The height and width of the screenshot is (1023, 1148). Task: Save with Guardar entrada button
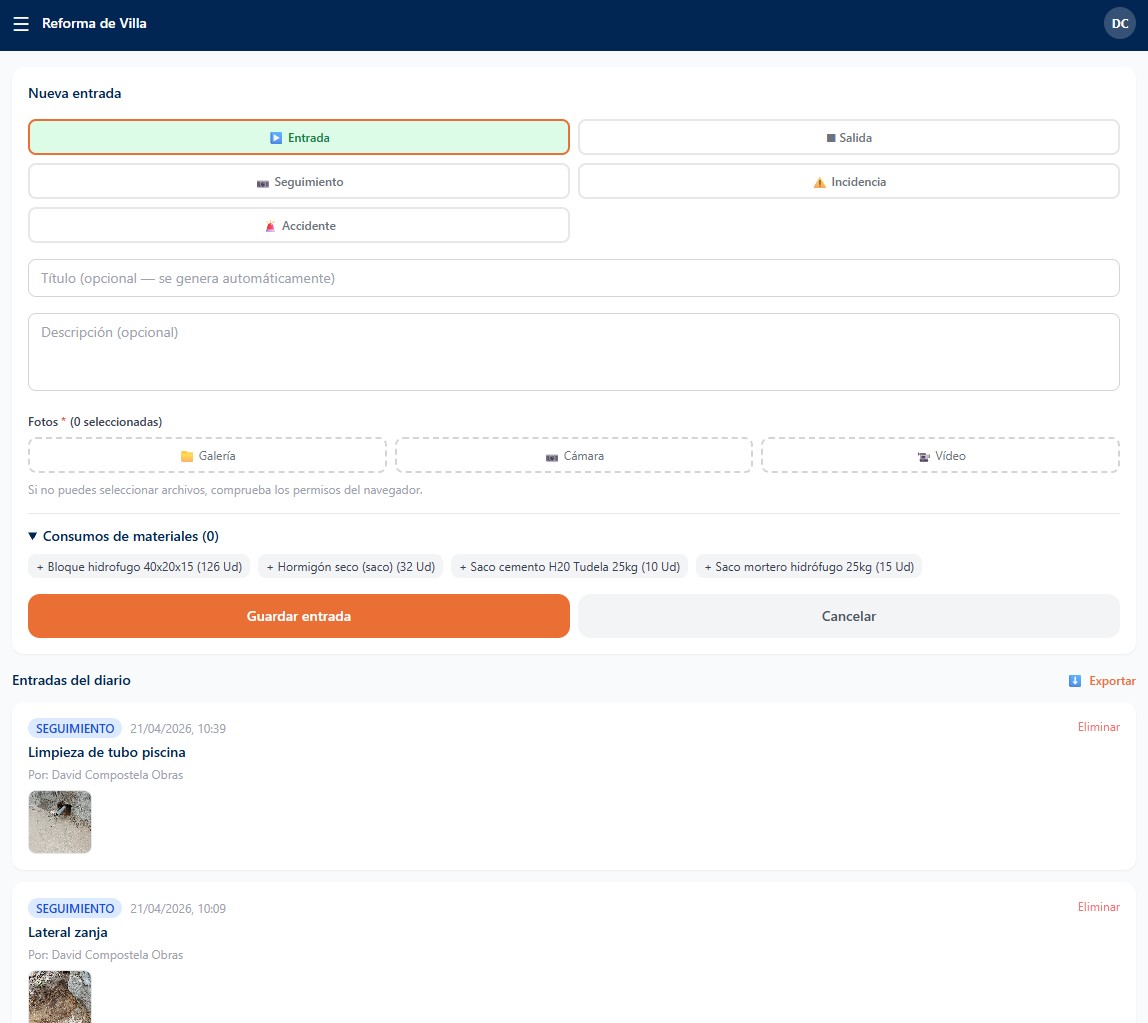[299, 616]
